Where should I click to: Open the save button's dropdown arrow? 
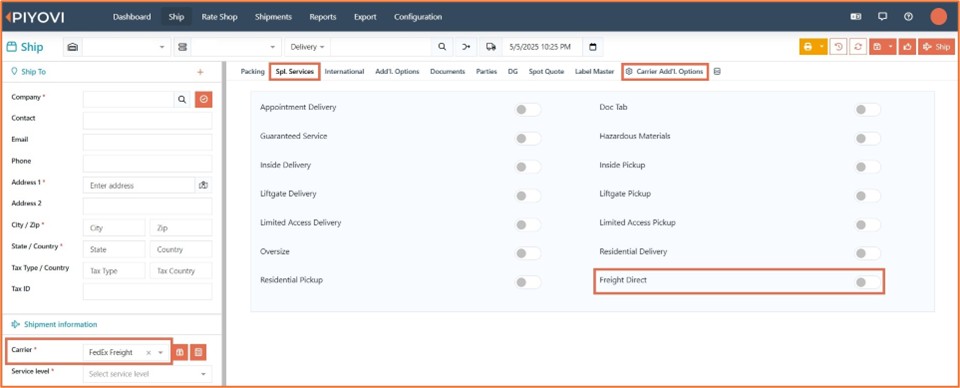(891, 47)
